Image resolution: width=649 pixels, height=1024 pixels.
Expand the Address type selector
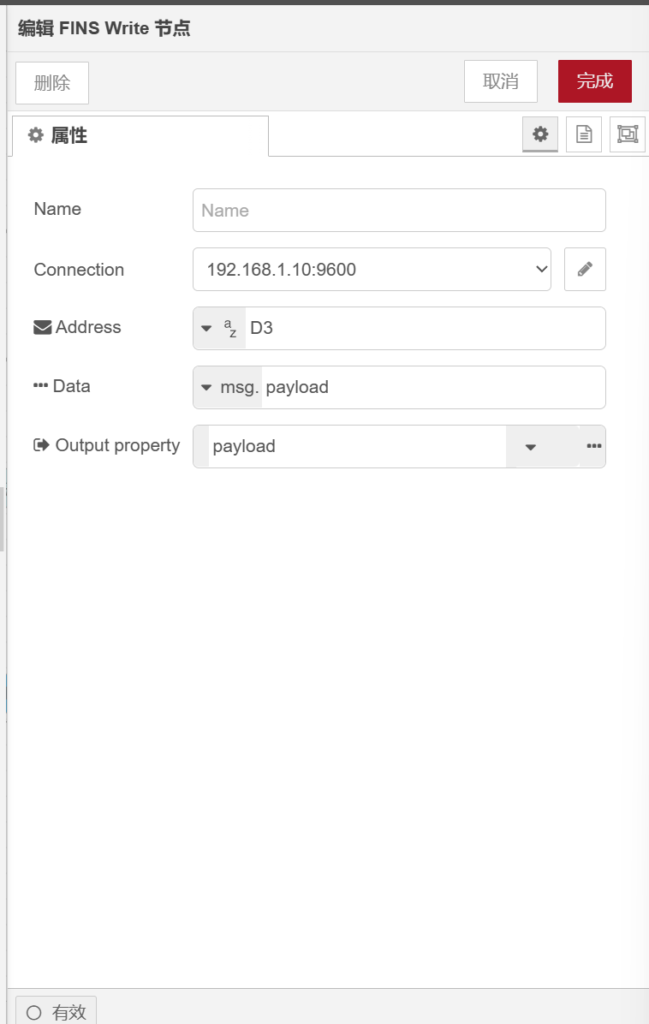click(219, 329)
